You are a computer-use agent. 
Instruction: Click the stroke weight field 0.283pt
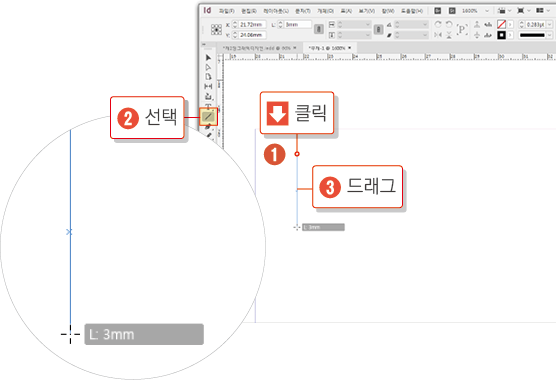[535, 24]
